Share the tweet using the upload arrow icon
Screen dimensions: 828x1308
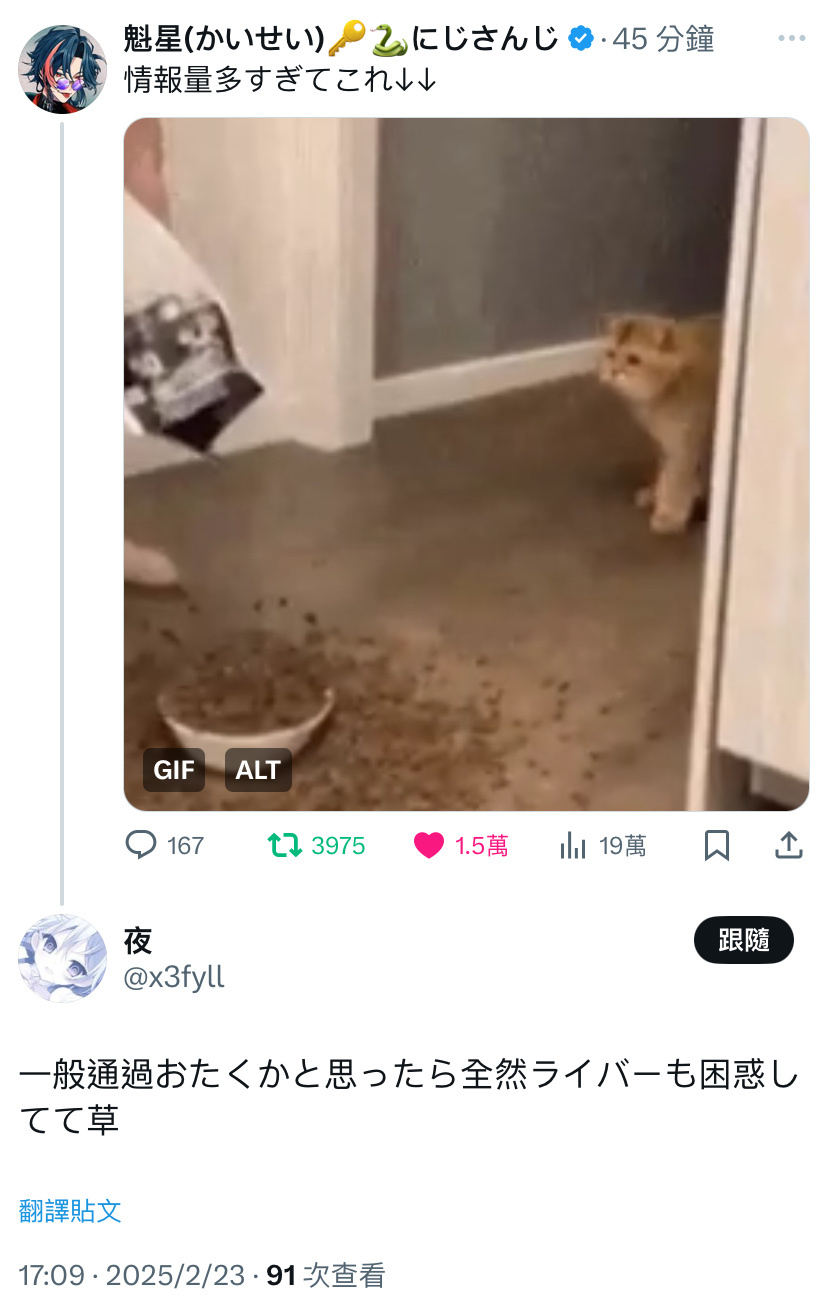(x=789, y=846)
